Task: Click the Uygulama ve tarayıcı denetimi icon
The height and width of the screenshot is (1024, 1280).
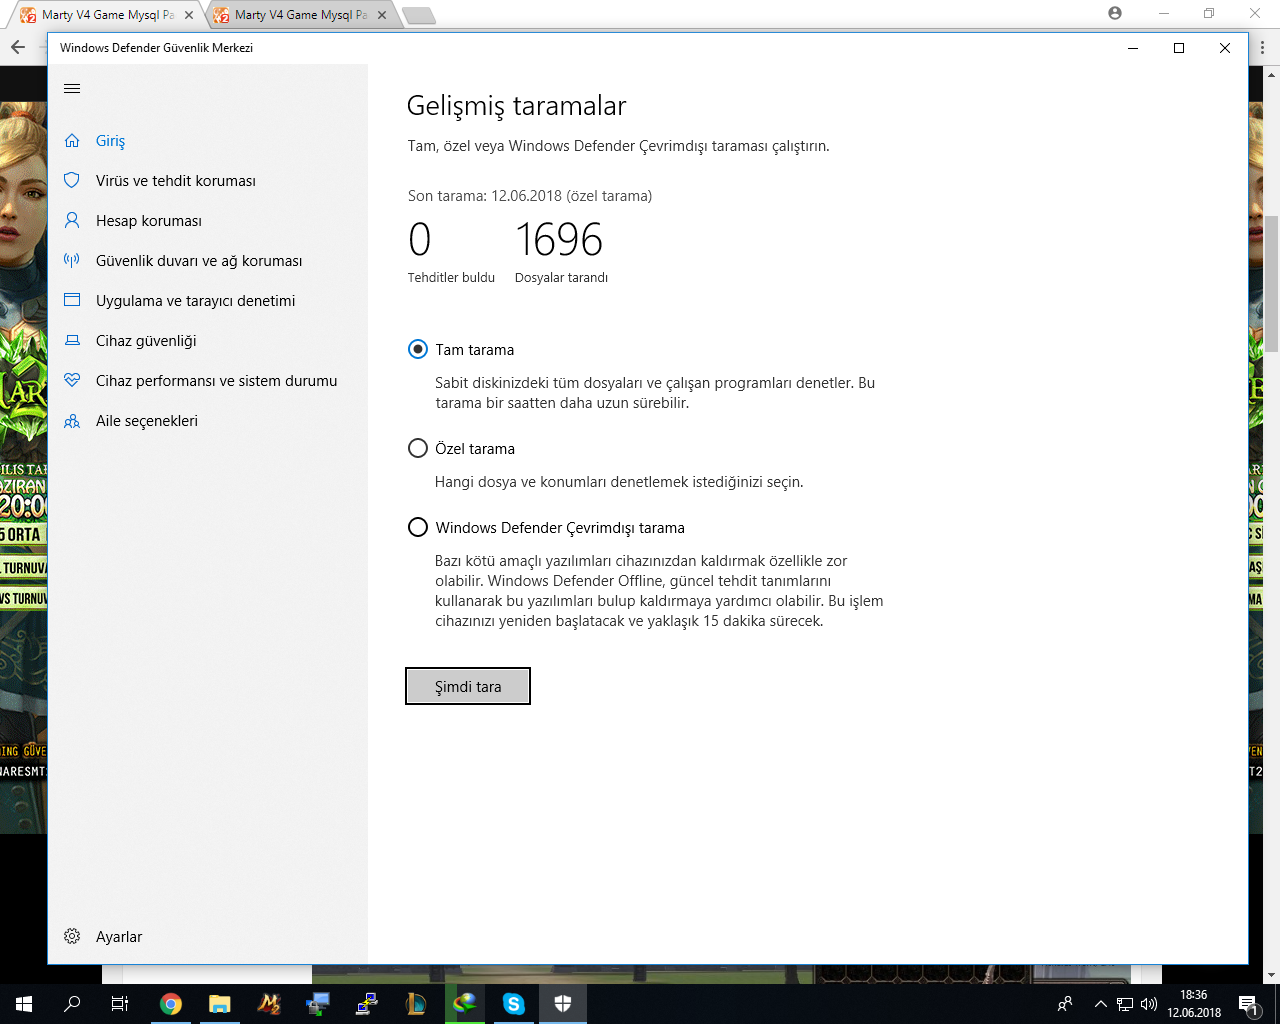Action: [72, 300]
